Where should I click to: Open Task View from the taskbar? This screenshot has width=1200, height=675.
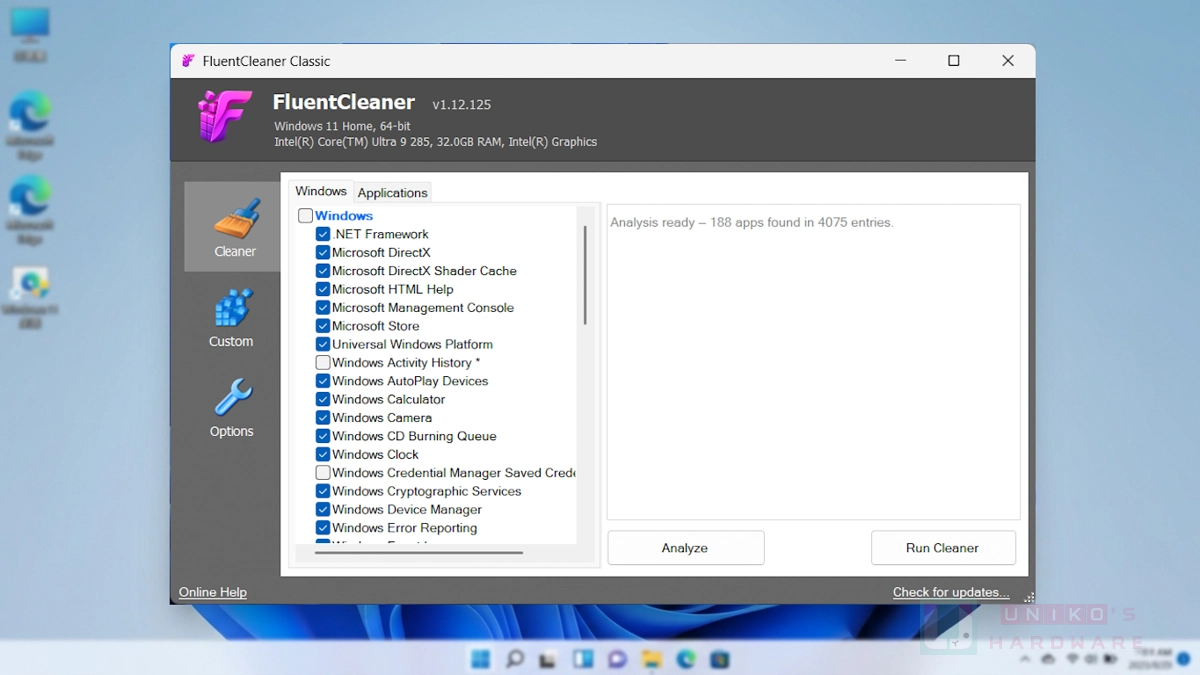tap(548, 659)
